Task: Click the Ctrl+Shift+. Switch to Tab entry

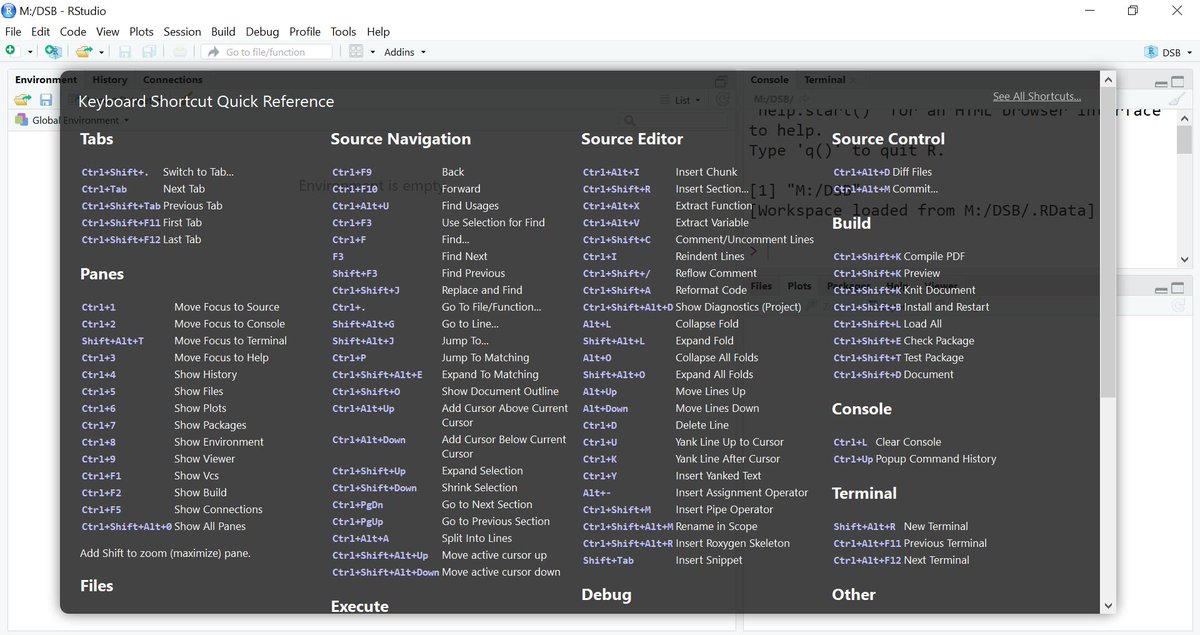Action: 158,172
